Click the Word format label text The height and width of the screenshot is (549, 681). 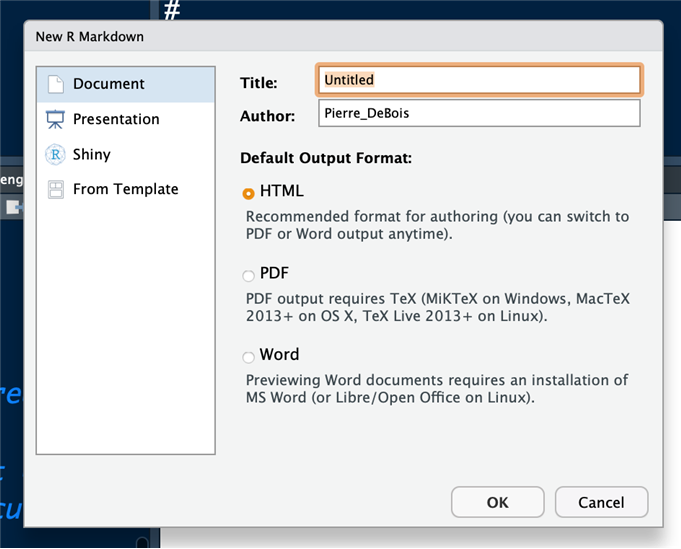279,355
